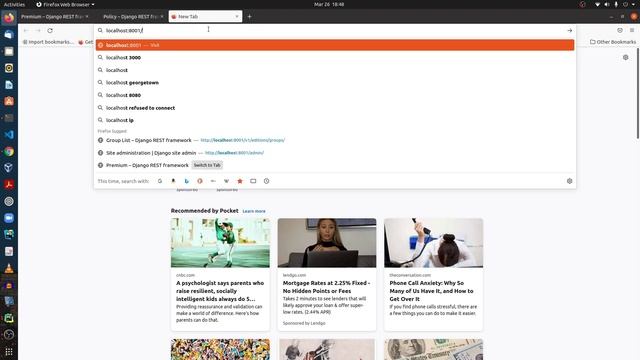The image size is (640, 360).
Task: Select suggestion localhost georgetown
Action: coord(335,83)
